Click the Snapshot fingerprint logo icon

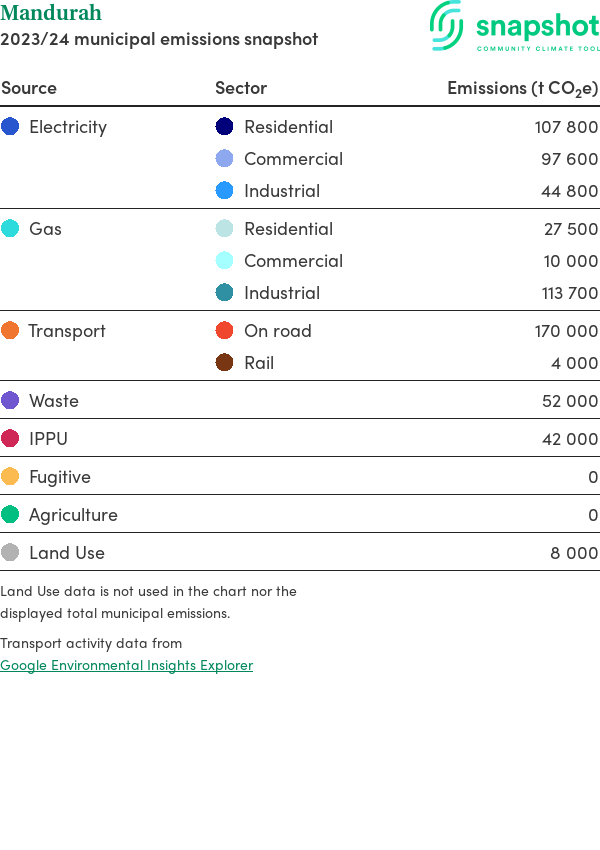[446, 25]
